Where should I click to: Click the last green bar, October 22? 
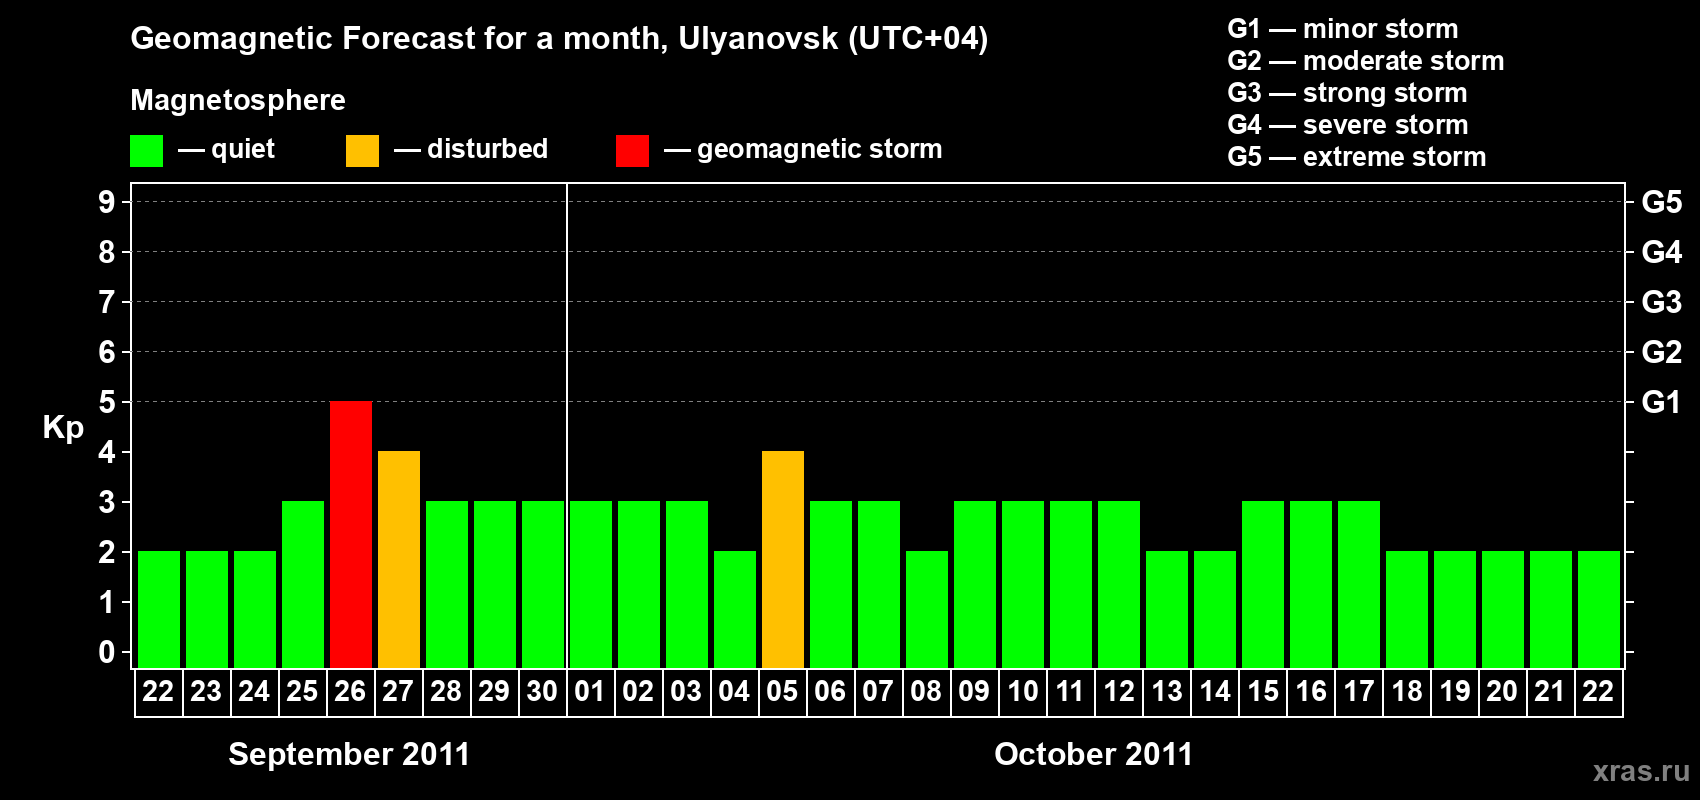pos(1599,610)
